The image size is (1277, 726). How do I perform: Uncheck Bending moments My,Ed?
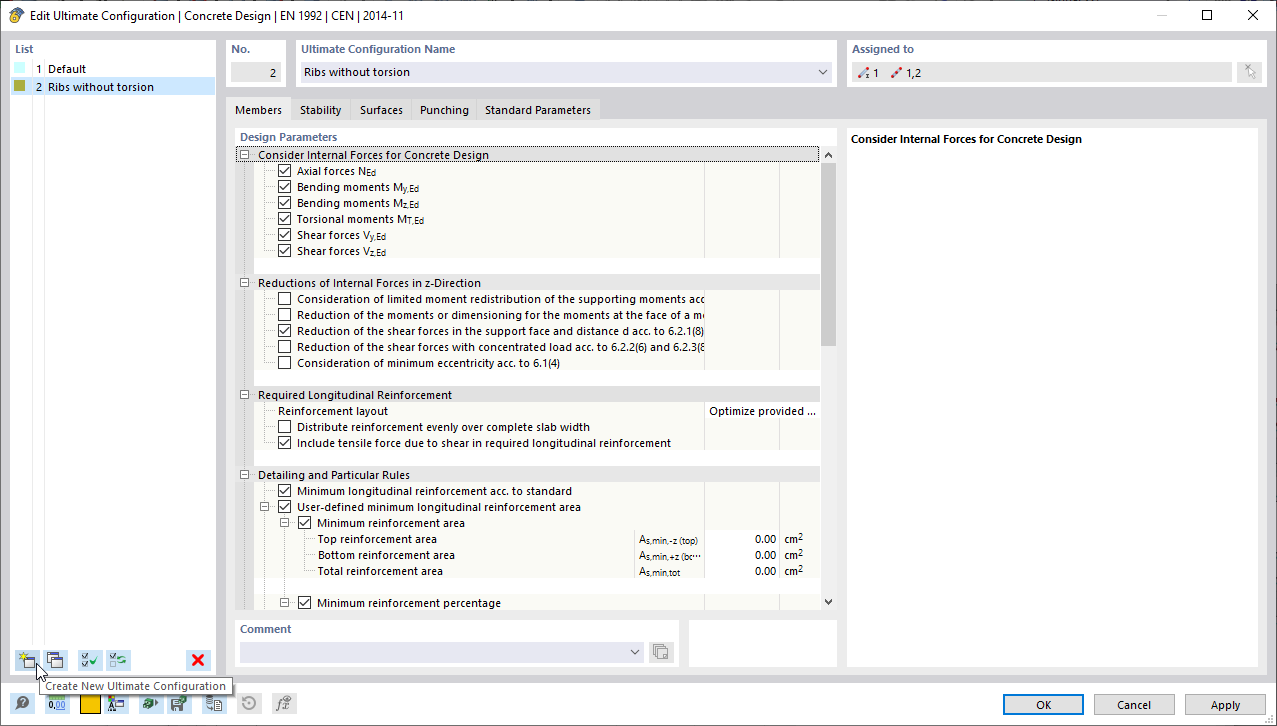(x=285, y=187)
